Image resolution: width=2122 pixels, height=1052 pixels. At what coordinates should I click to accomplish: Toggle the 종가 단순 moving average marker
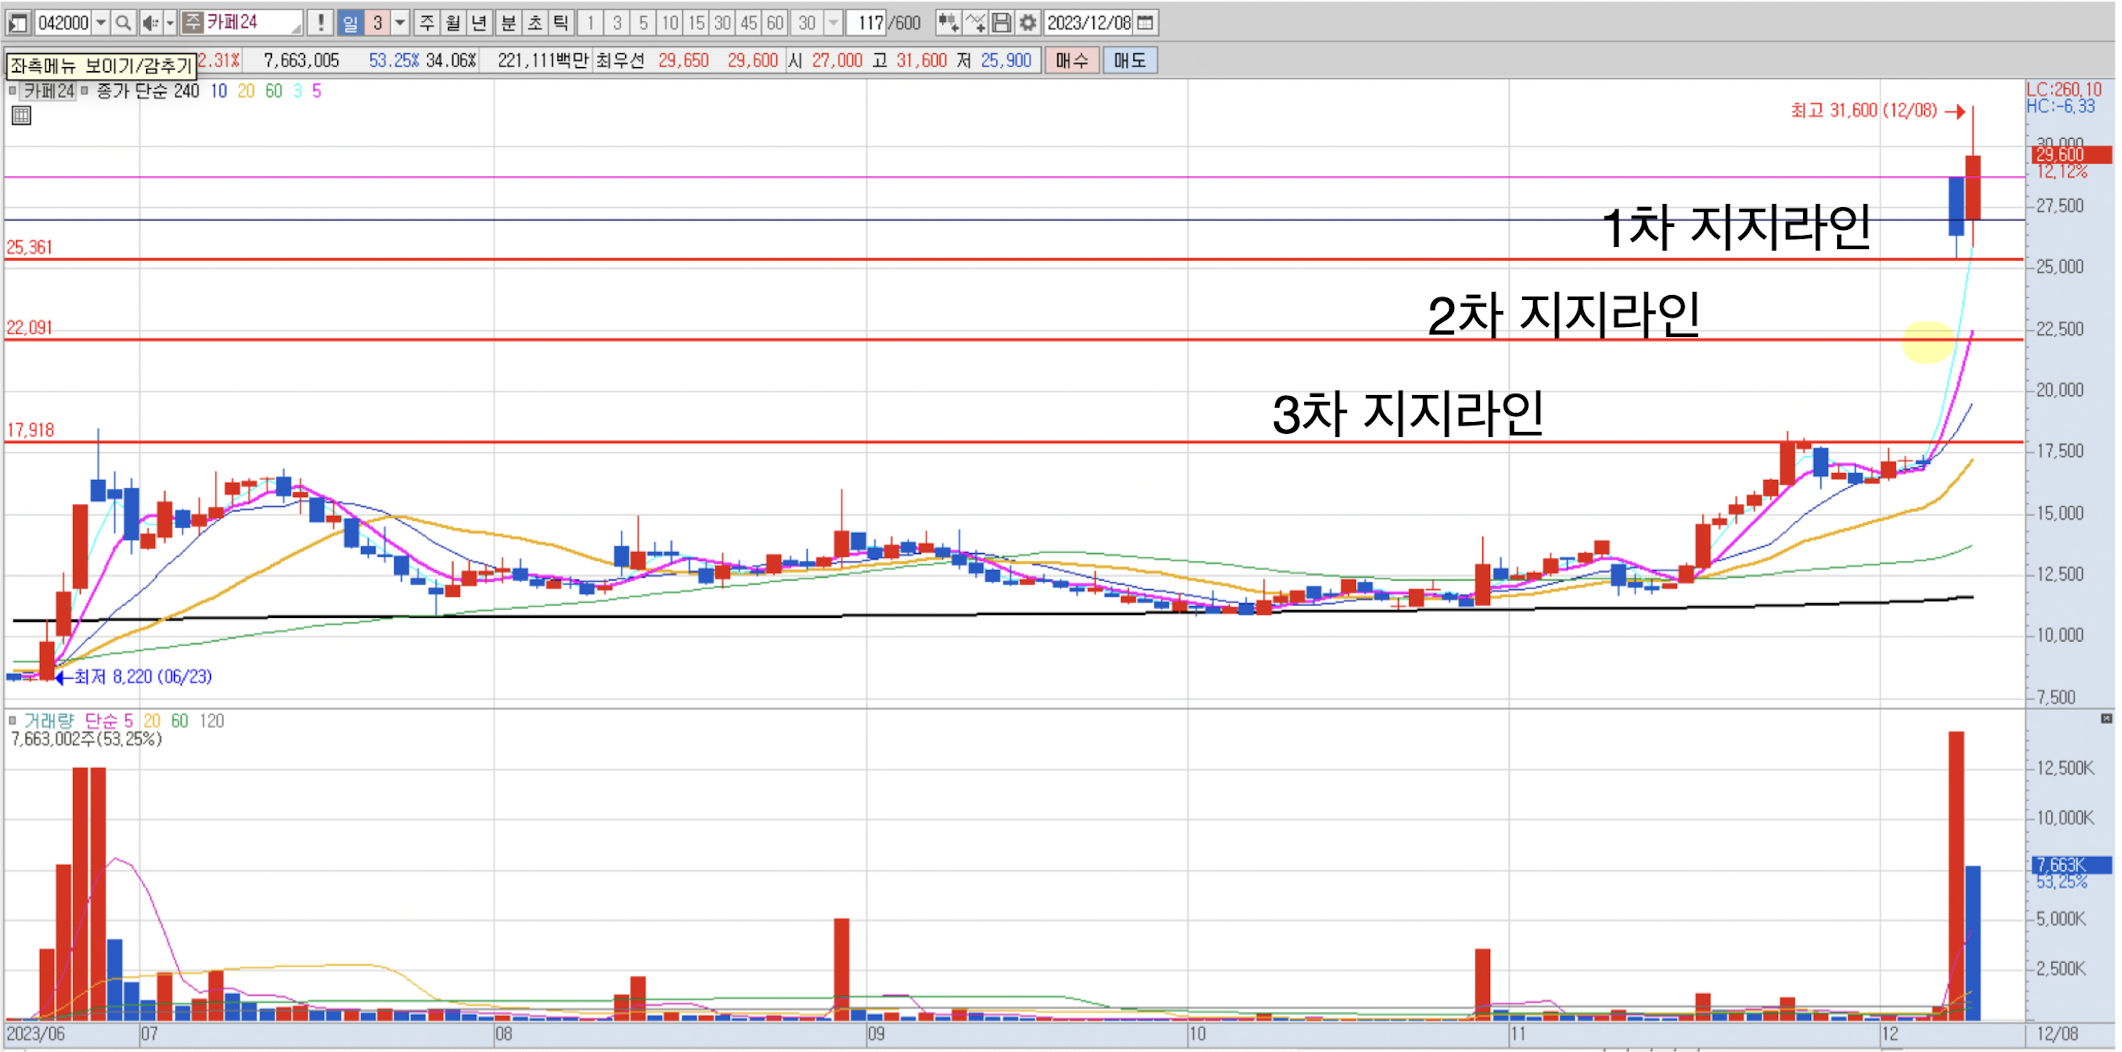pos(85,91)
